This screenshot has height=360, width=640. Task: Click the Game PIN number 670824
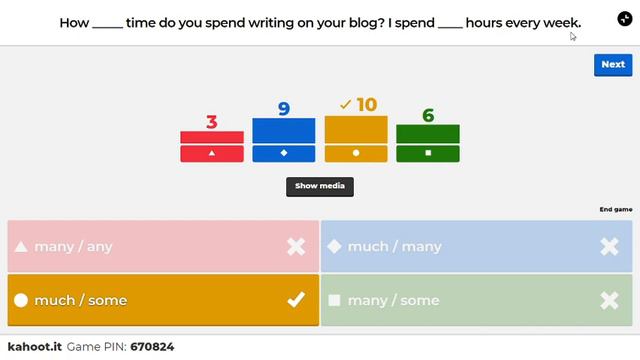pyautogui.click(x=152, y=347)
